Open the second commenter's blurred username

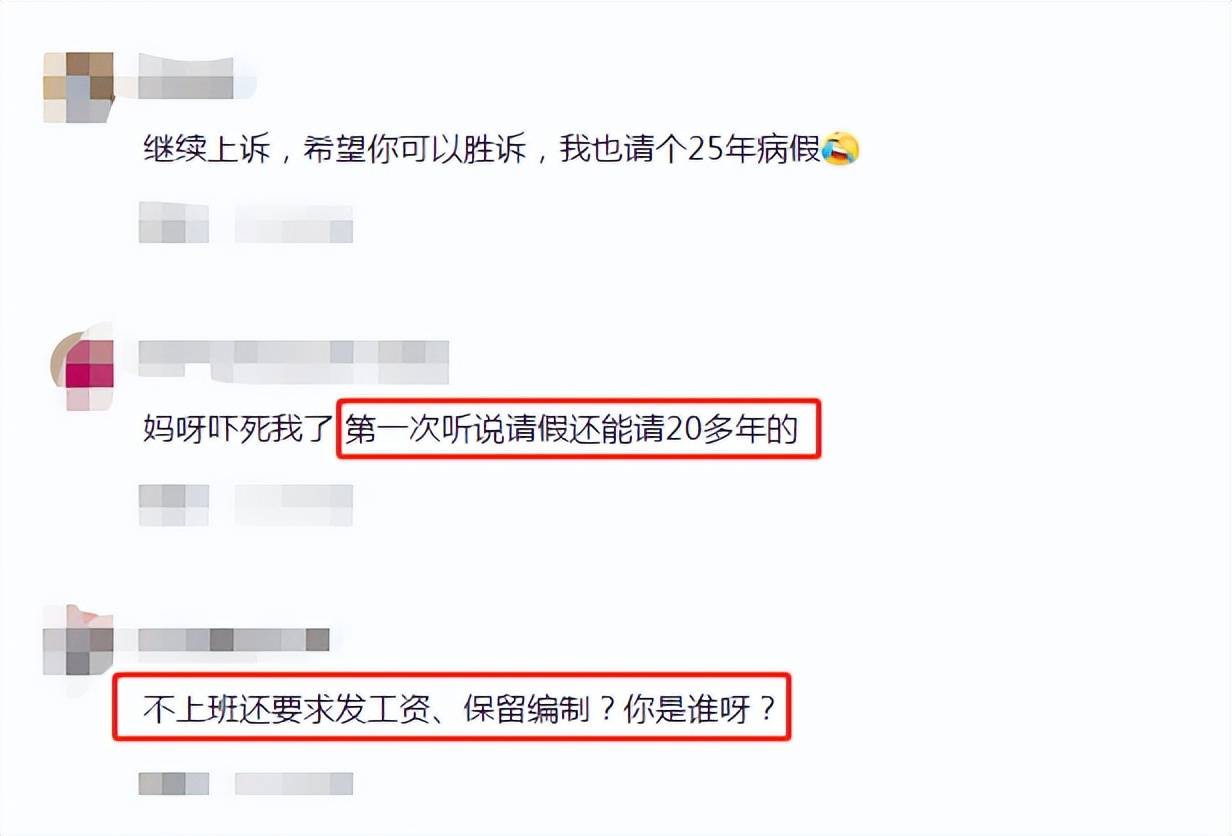click(x=293, y=362)
